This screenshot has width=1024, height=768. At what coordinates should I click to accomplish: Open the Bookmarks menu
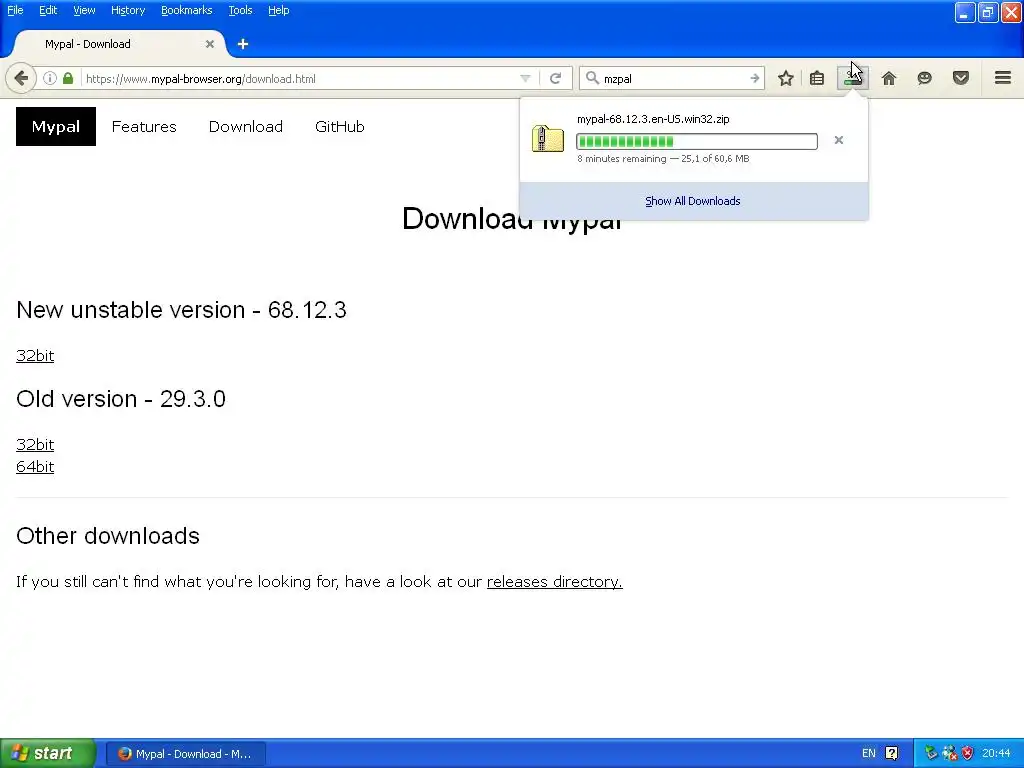[187, 10]
